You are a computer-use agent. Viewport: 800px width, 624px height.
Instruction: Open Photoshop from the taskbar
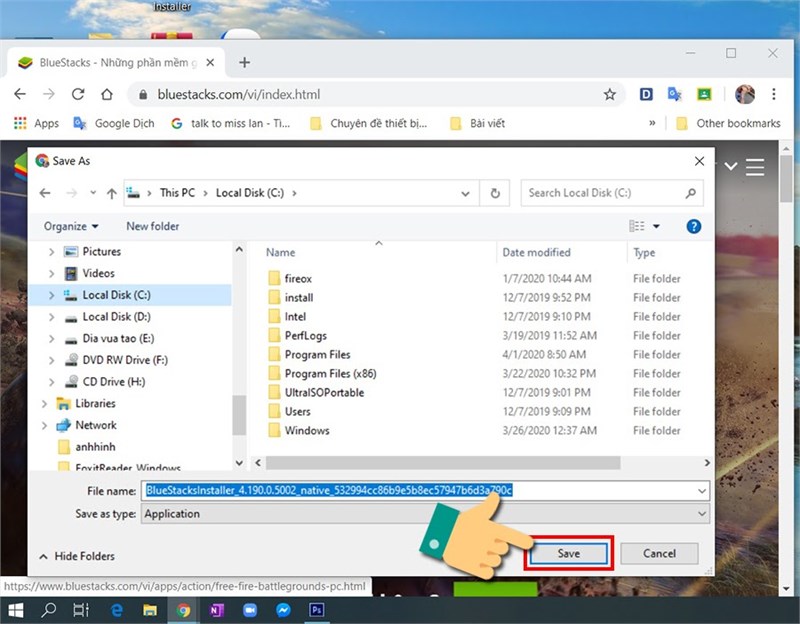[x=317, y=609]
